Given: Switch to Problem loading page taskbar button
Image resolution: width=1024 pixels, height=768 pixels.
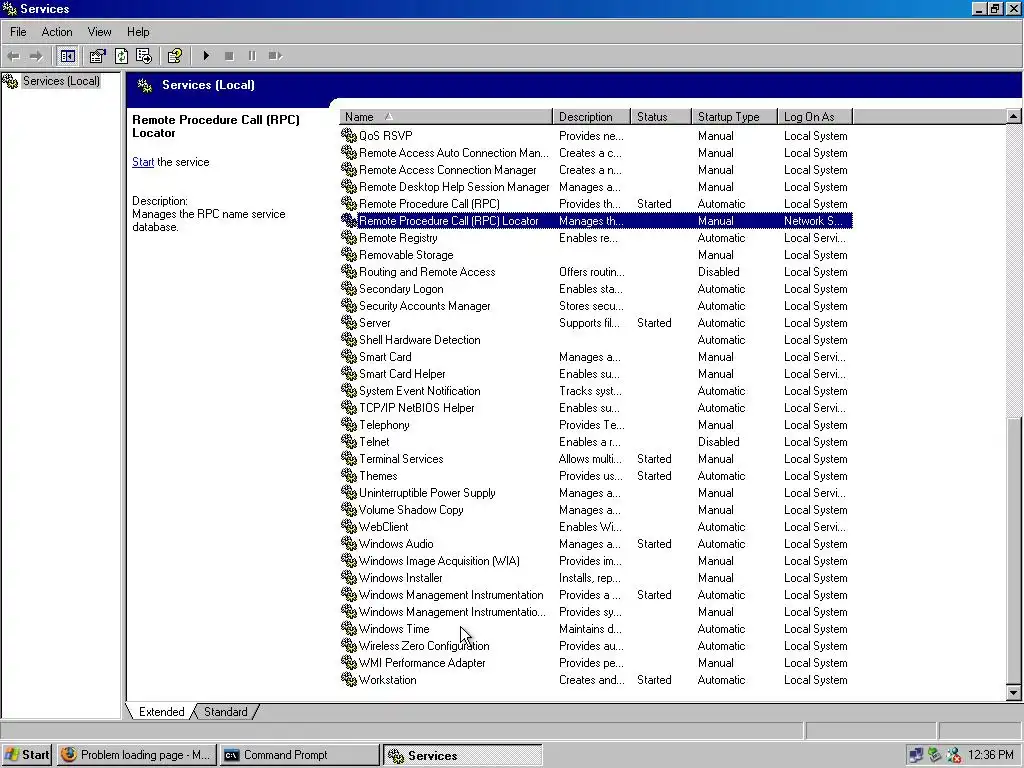Looking at the screenshot, I should point(136,755).
